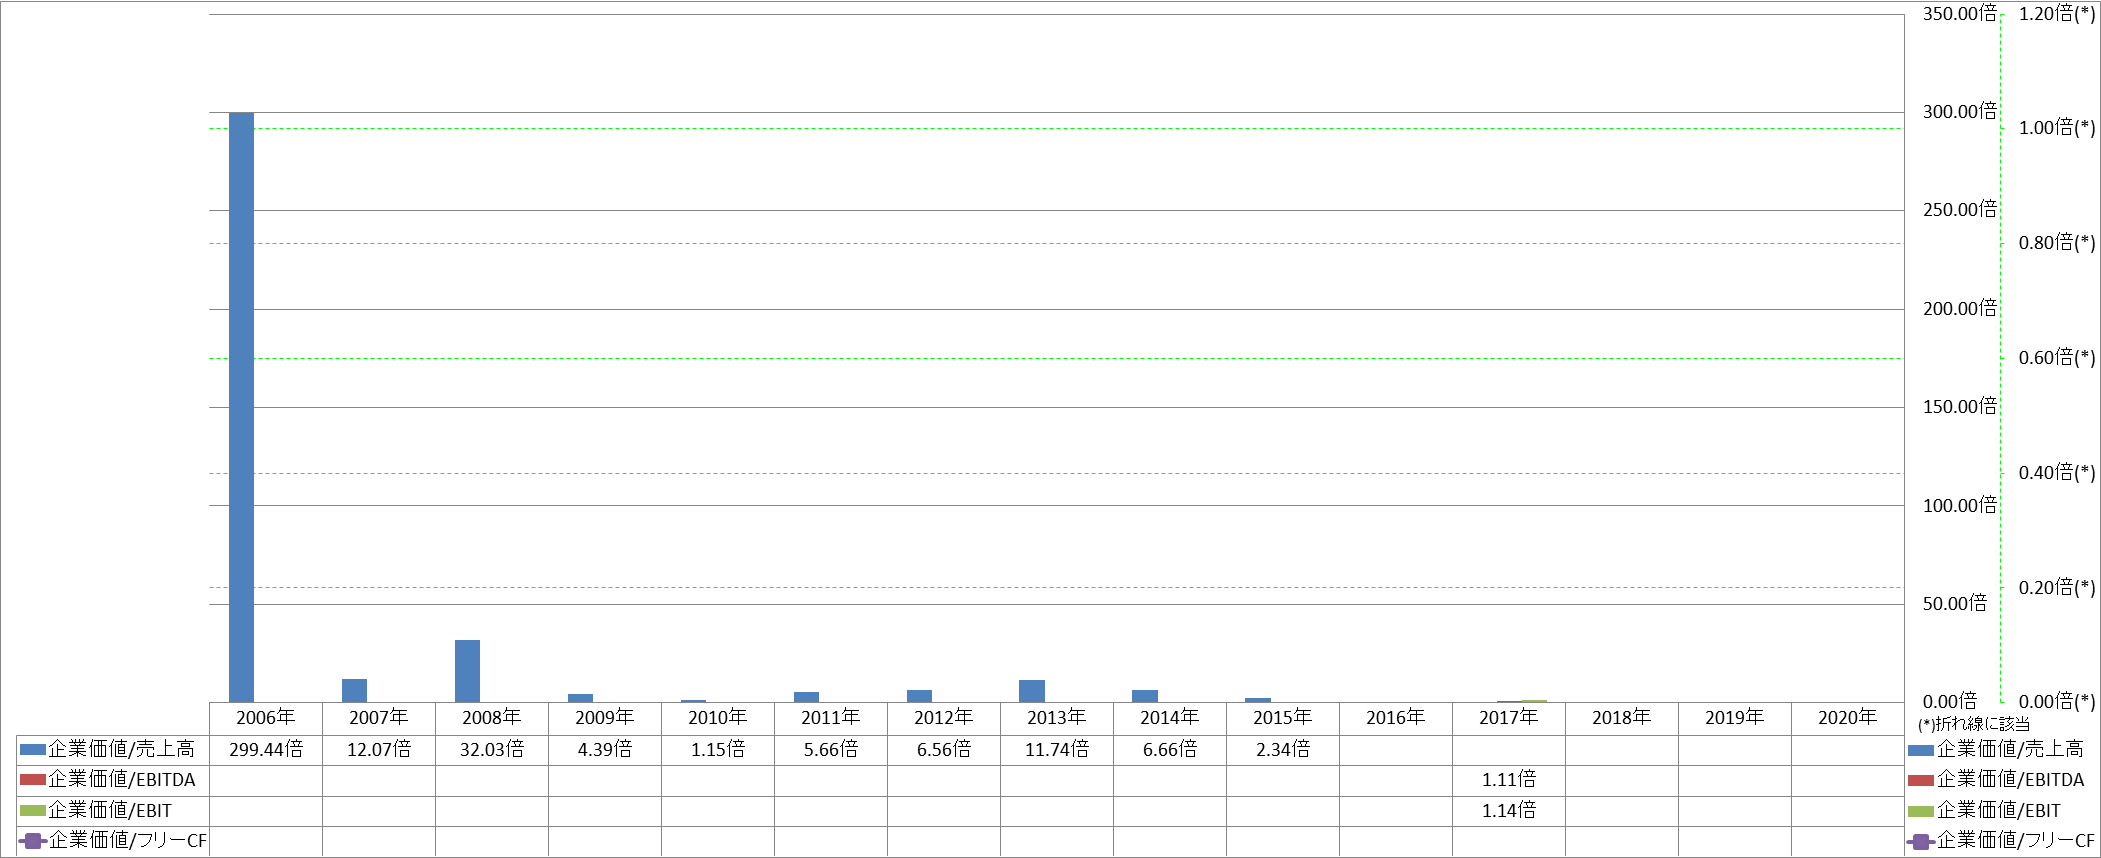
Task: Click the 企業価値/売上高 row label in the table
Action: (122, 749)
